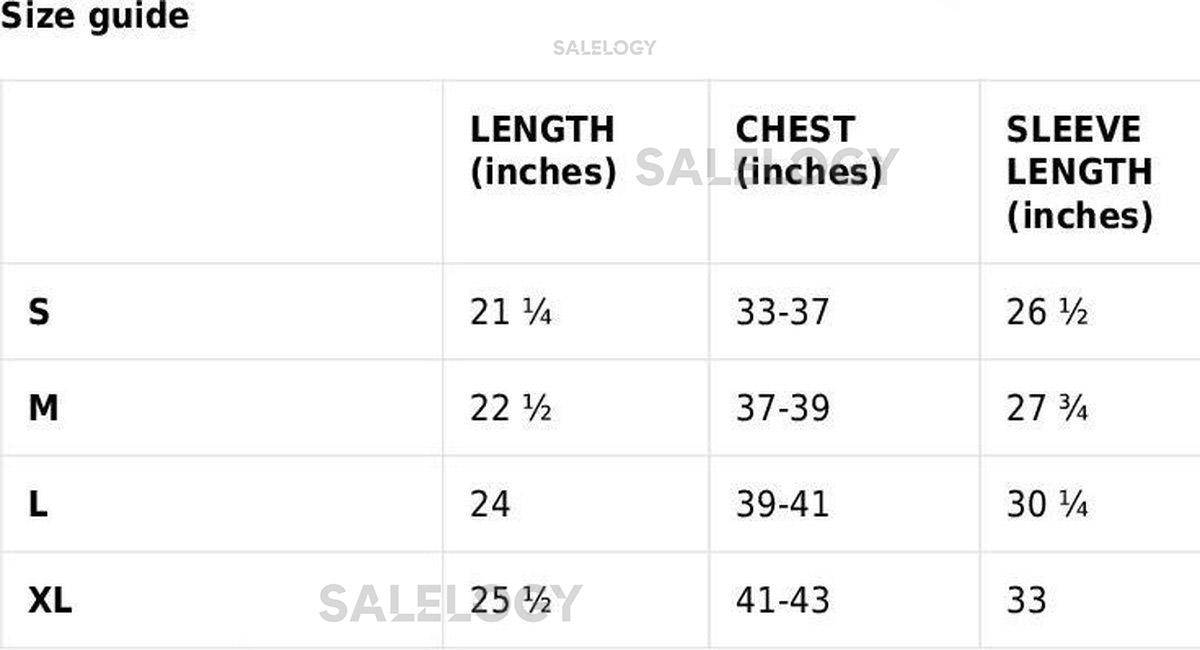The height and width of the screenshot is (650, 1200).
Task: Click the 41-43 chest value for XL
Action: (782, 601)
